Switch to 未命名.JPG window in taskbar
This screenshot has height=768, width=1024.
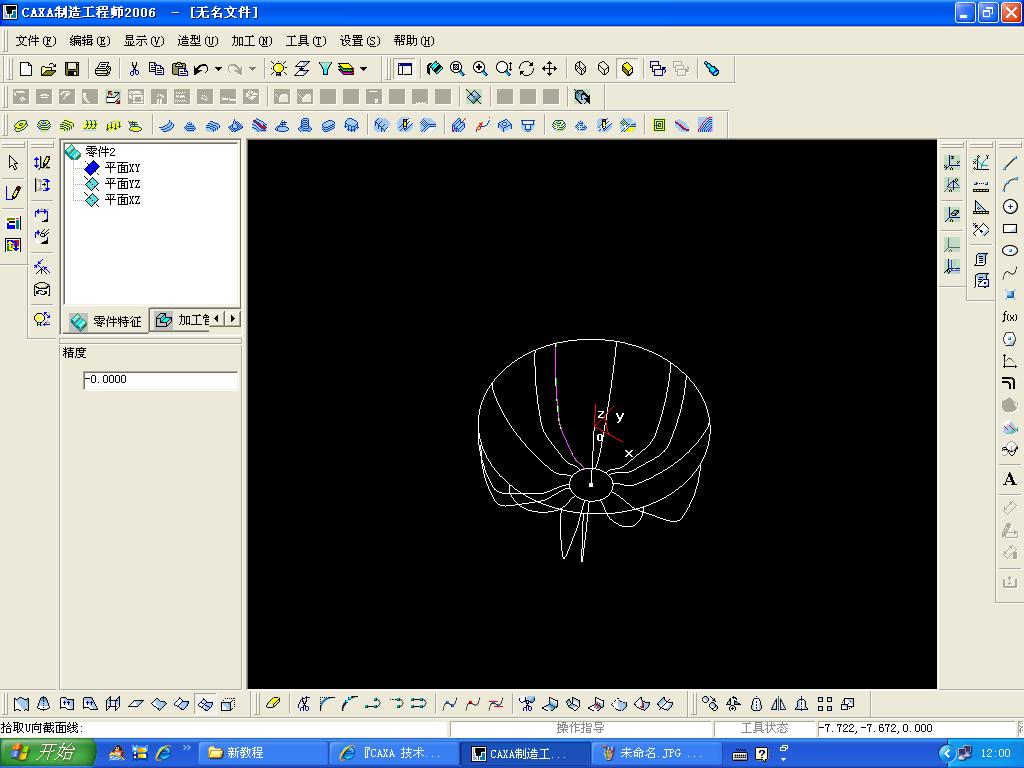[656, 753]
